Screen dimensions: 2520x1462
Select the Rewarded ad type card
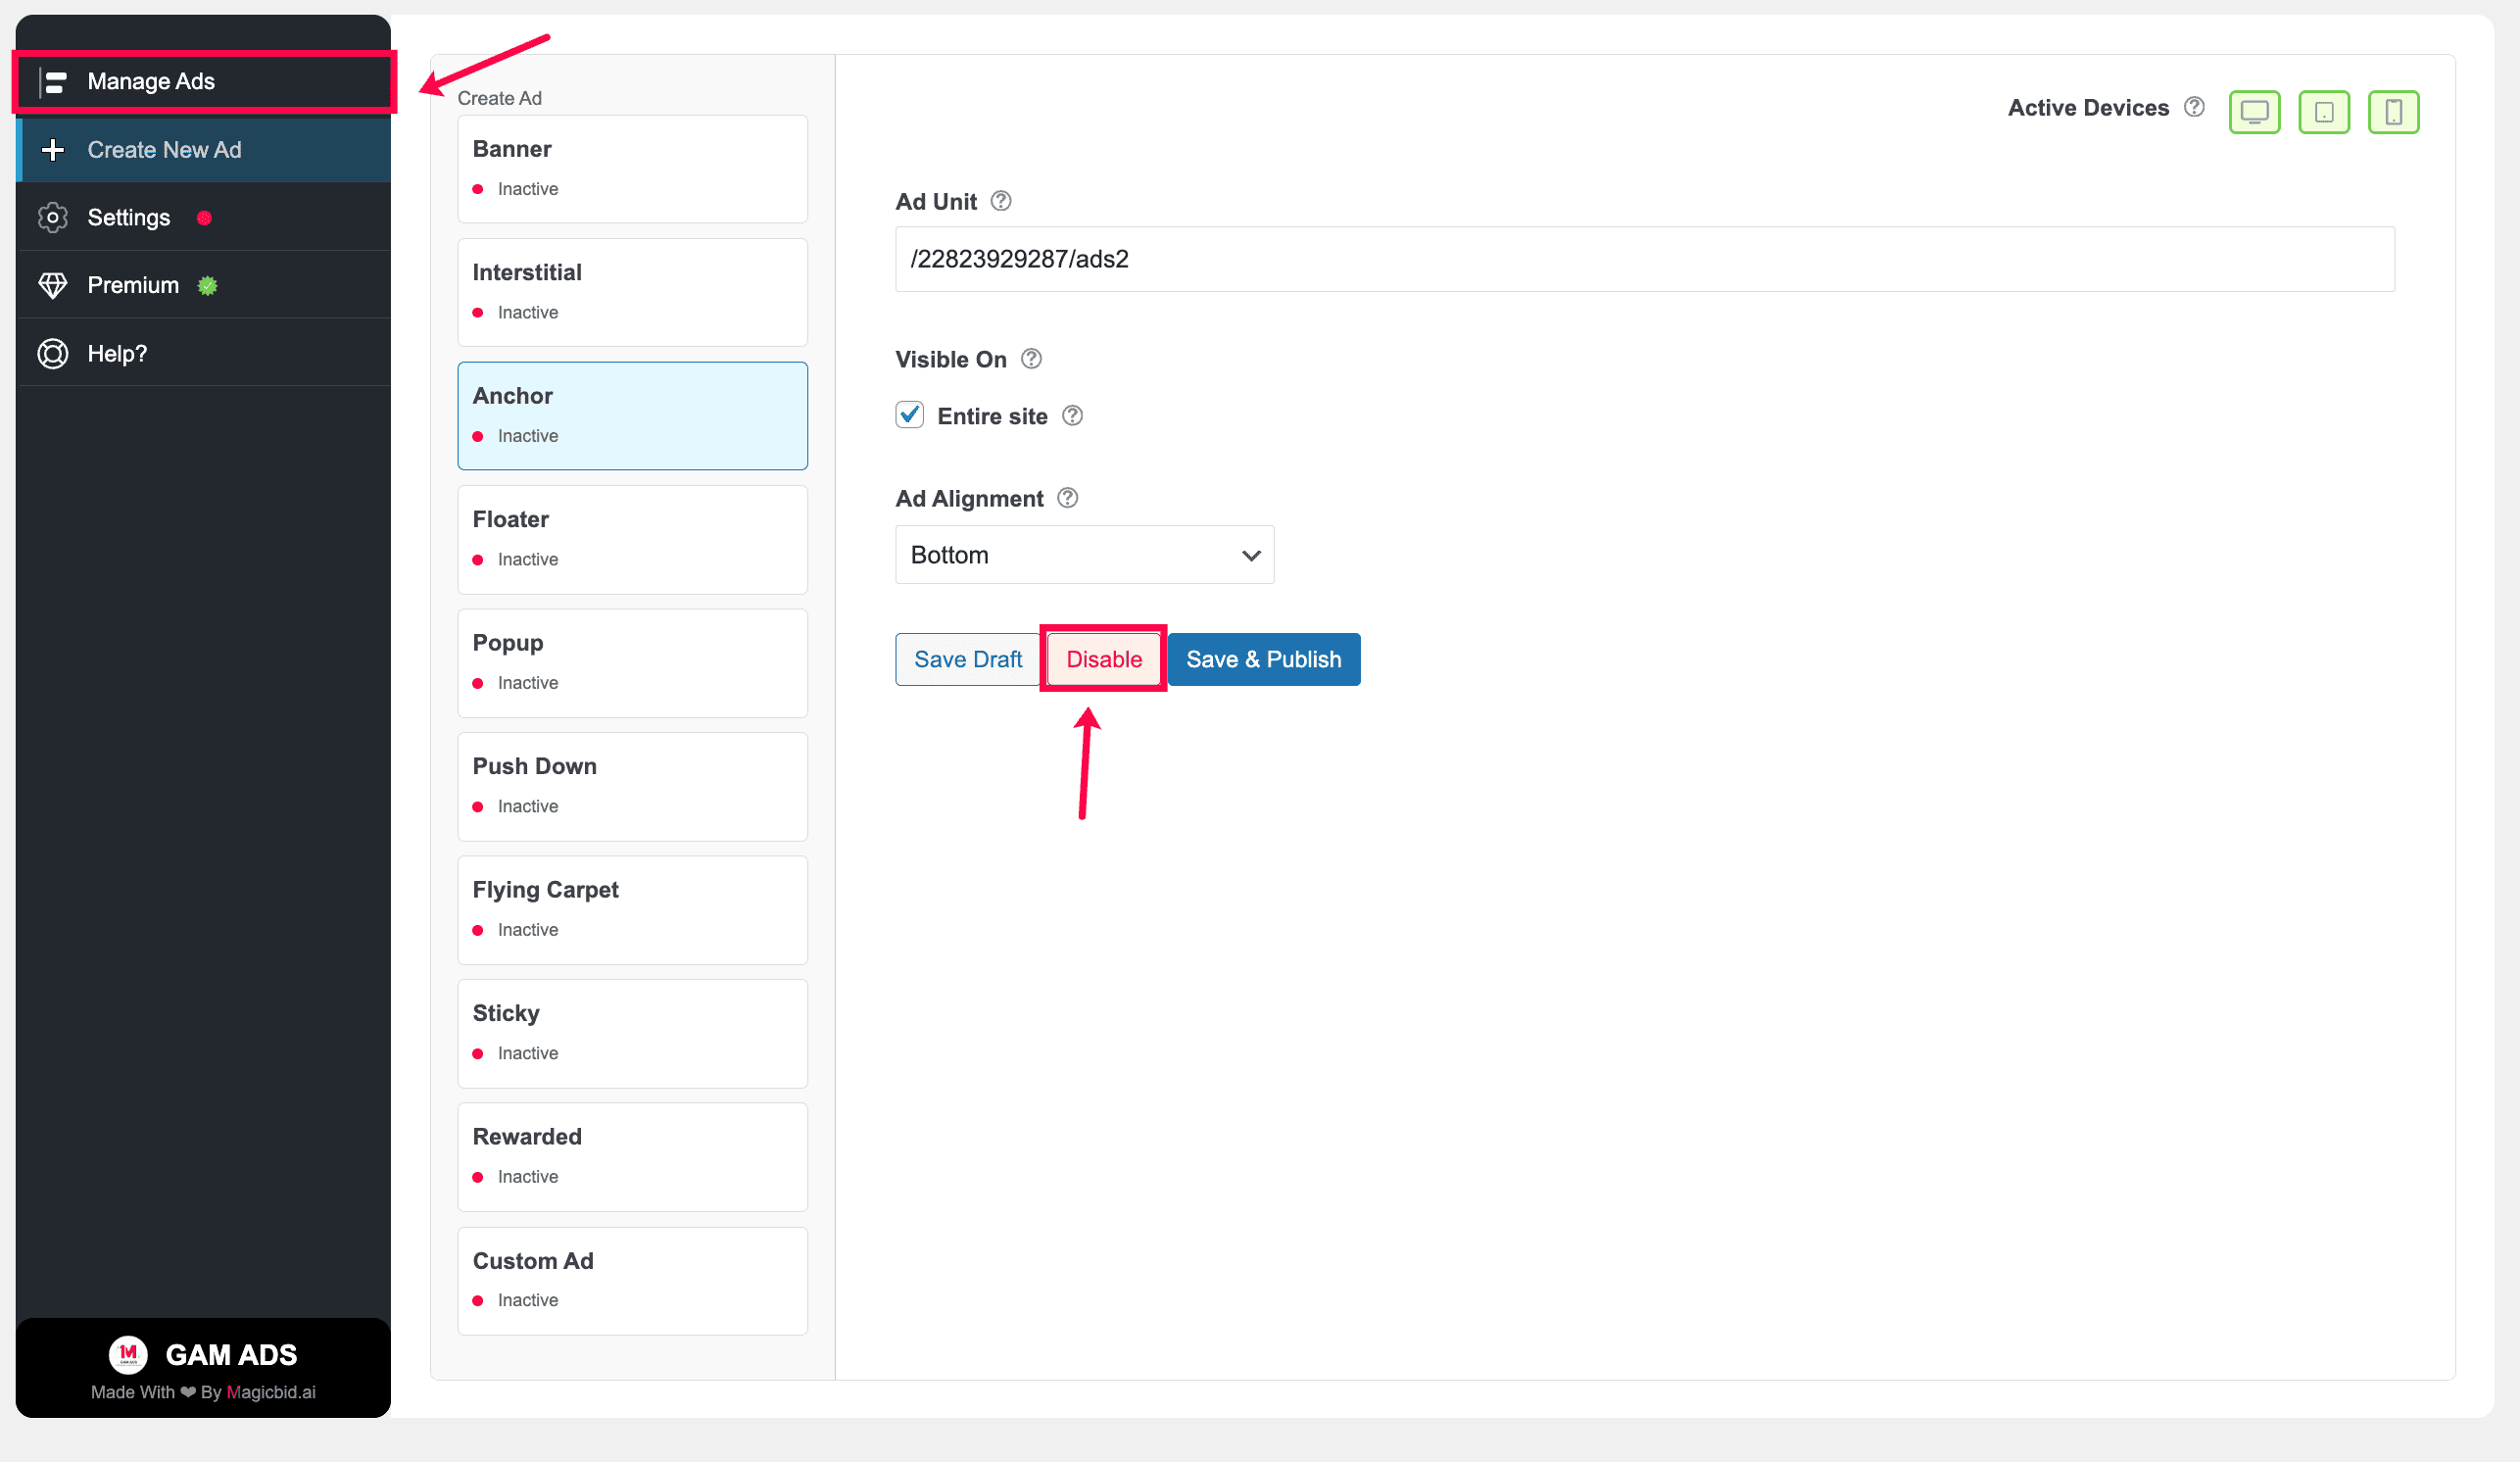pyautogui.click(x=633, y=1157)
